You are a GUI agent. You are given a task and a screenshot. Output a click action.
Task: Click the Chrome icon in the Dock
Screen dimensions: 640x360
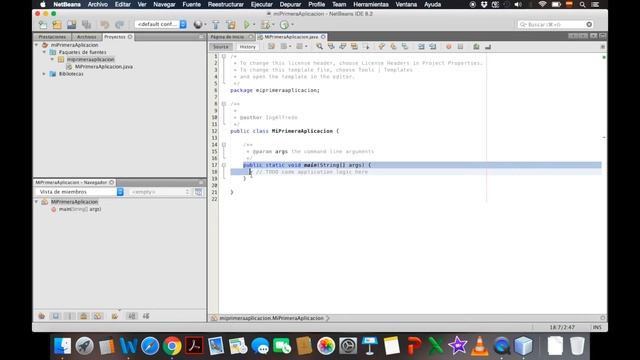click(172, 346)
